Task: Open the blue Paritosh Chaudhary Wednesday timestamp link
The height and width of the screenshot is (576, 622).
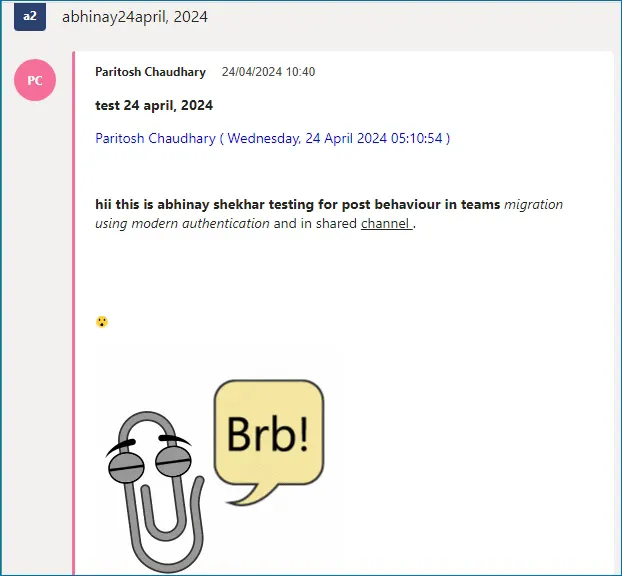Action: (273, 138)
